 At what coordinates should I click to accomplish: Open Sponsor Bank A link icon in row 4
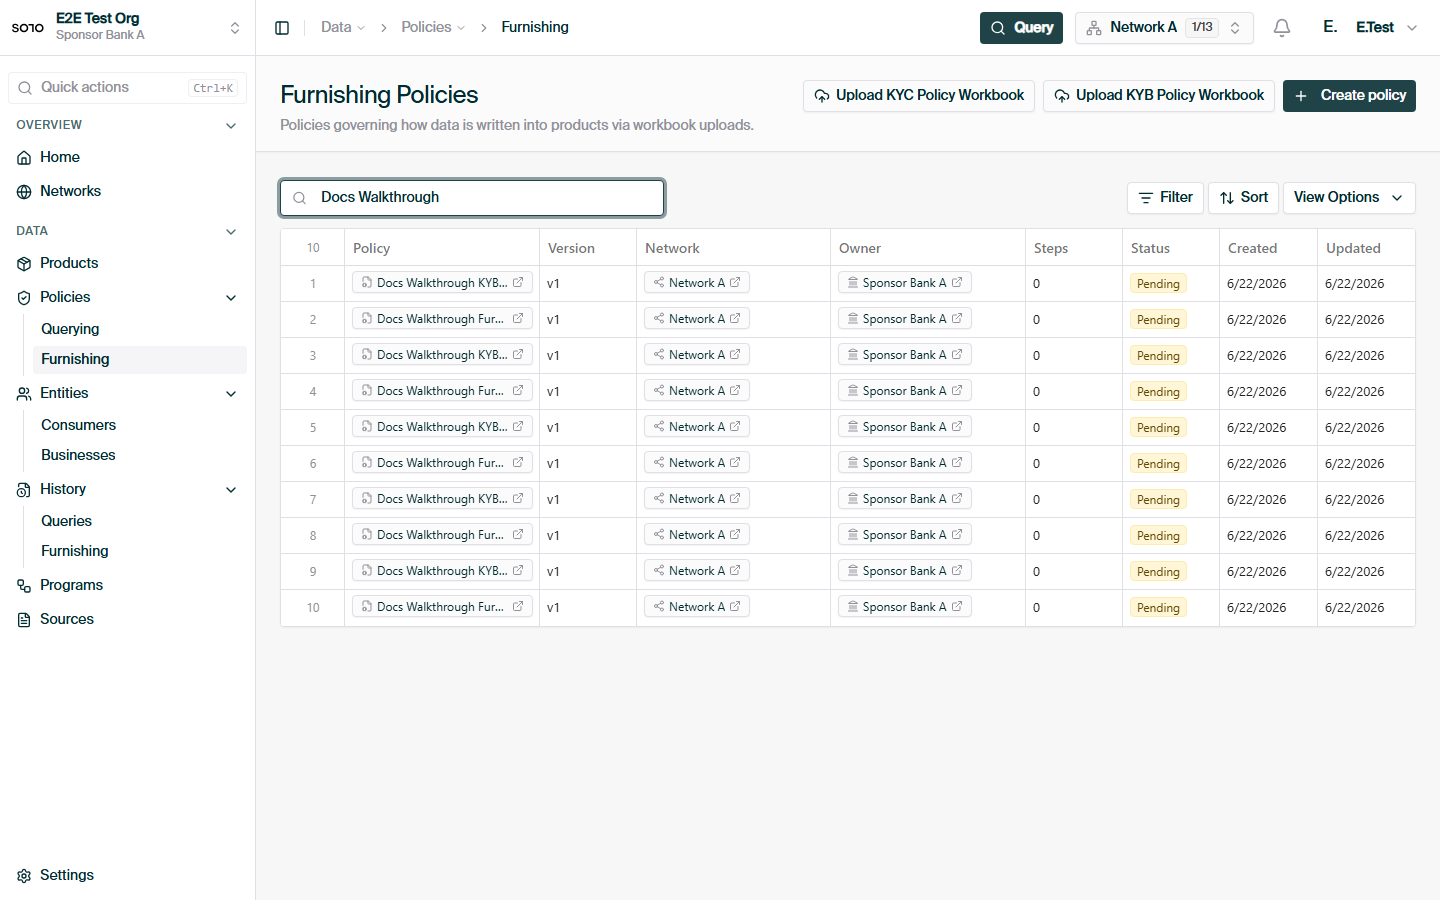(x=957, y=391)
